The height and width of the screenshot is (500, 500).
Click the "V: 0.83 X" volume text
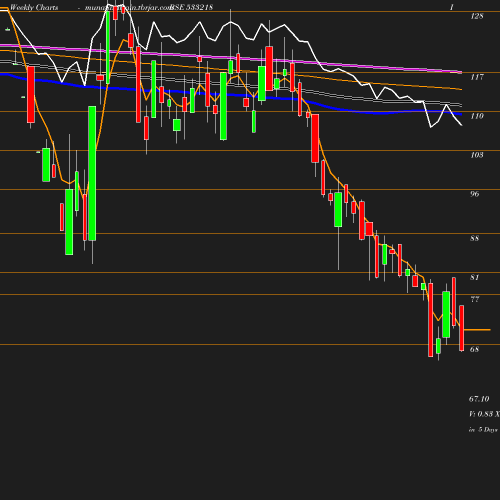(484, 414)
